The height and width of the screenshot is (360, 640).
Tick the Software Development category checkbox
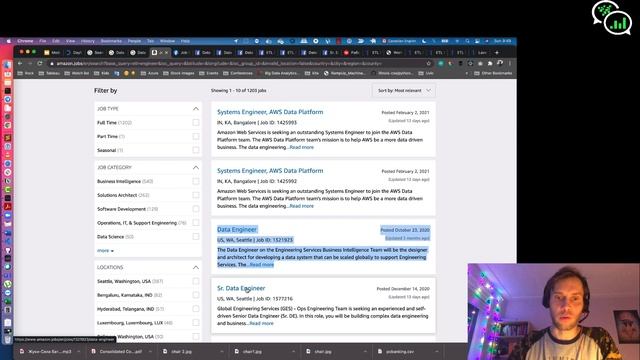tap(196, 209)
